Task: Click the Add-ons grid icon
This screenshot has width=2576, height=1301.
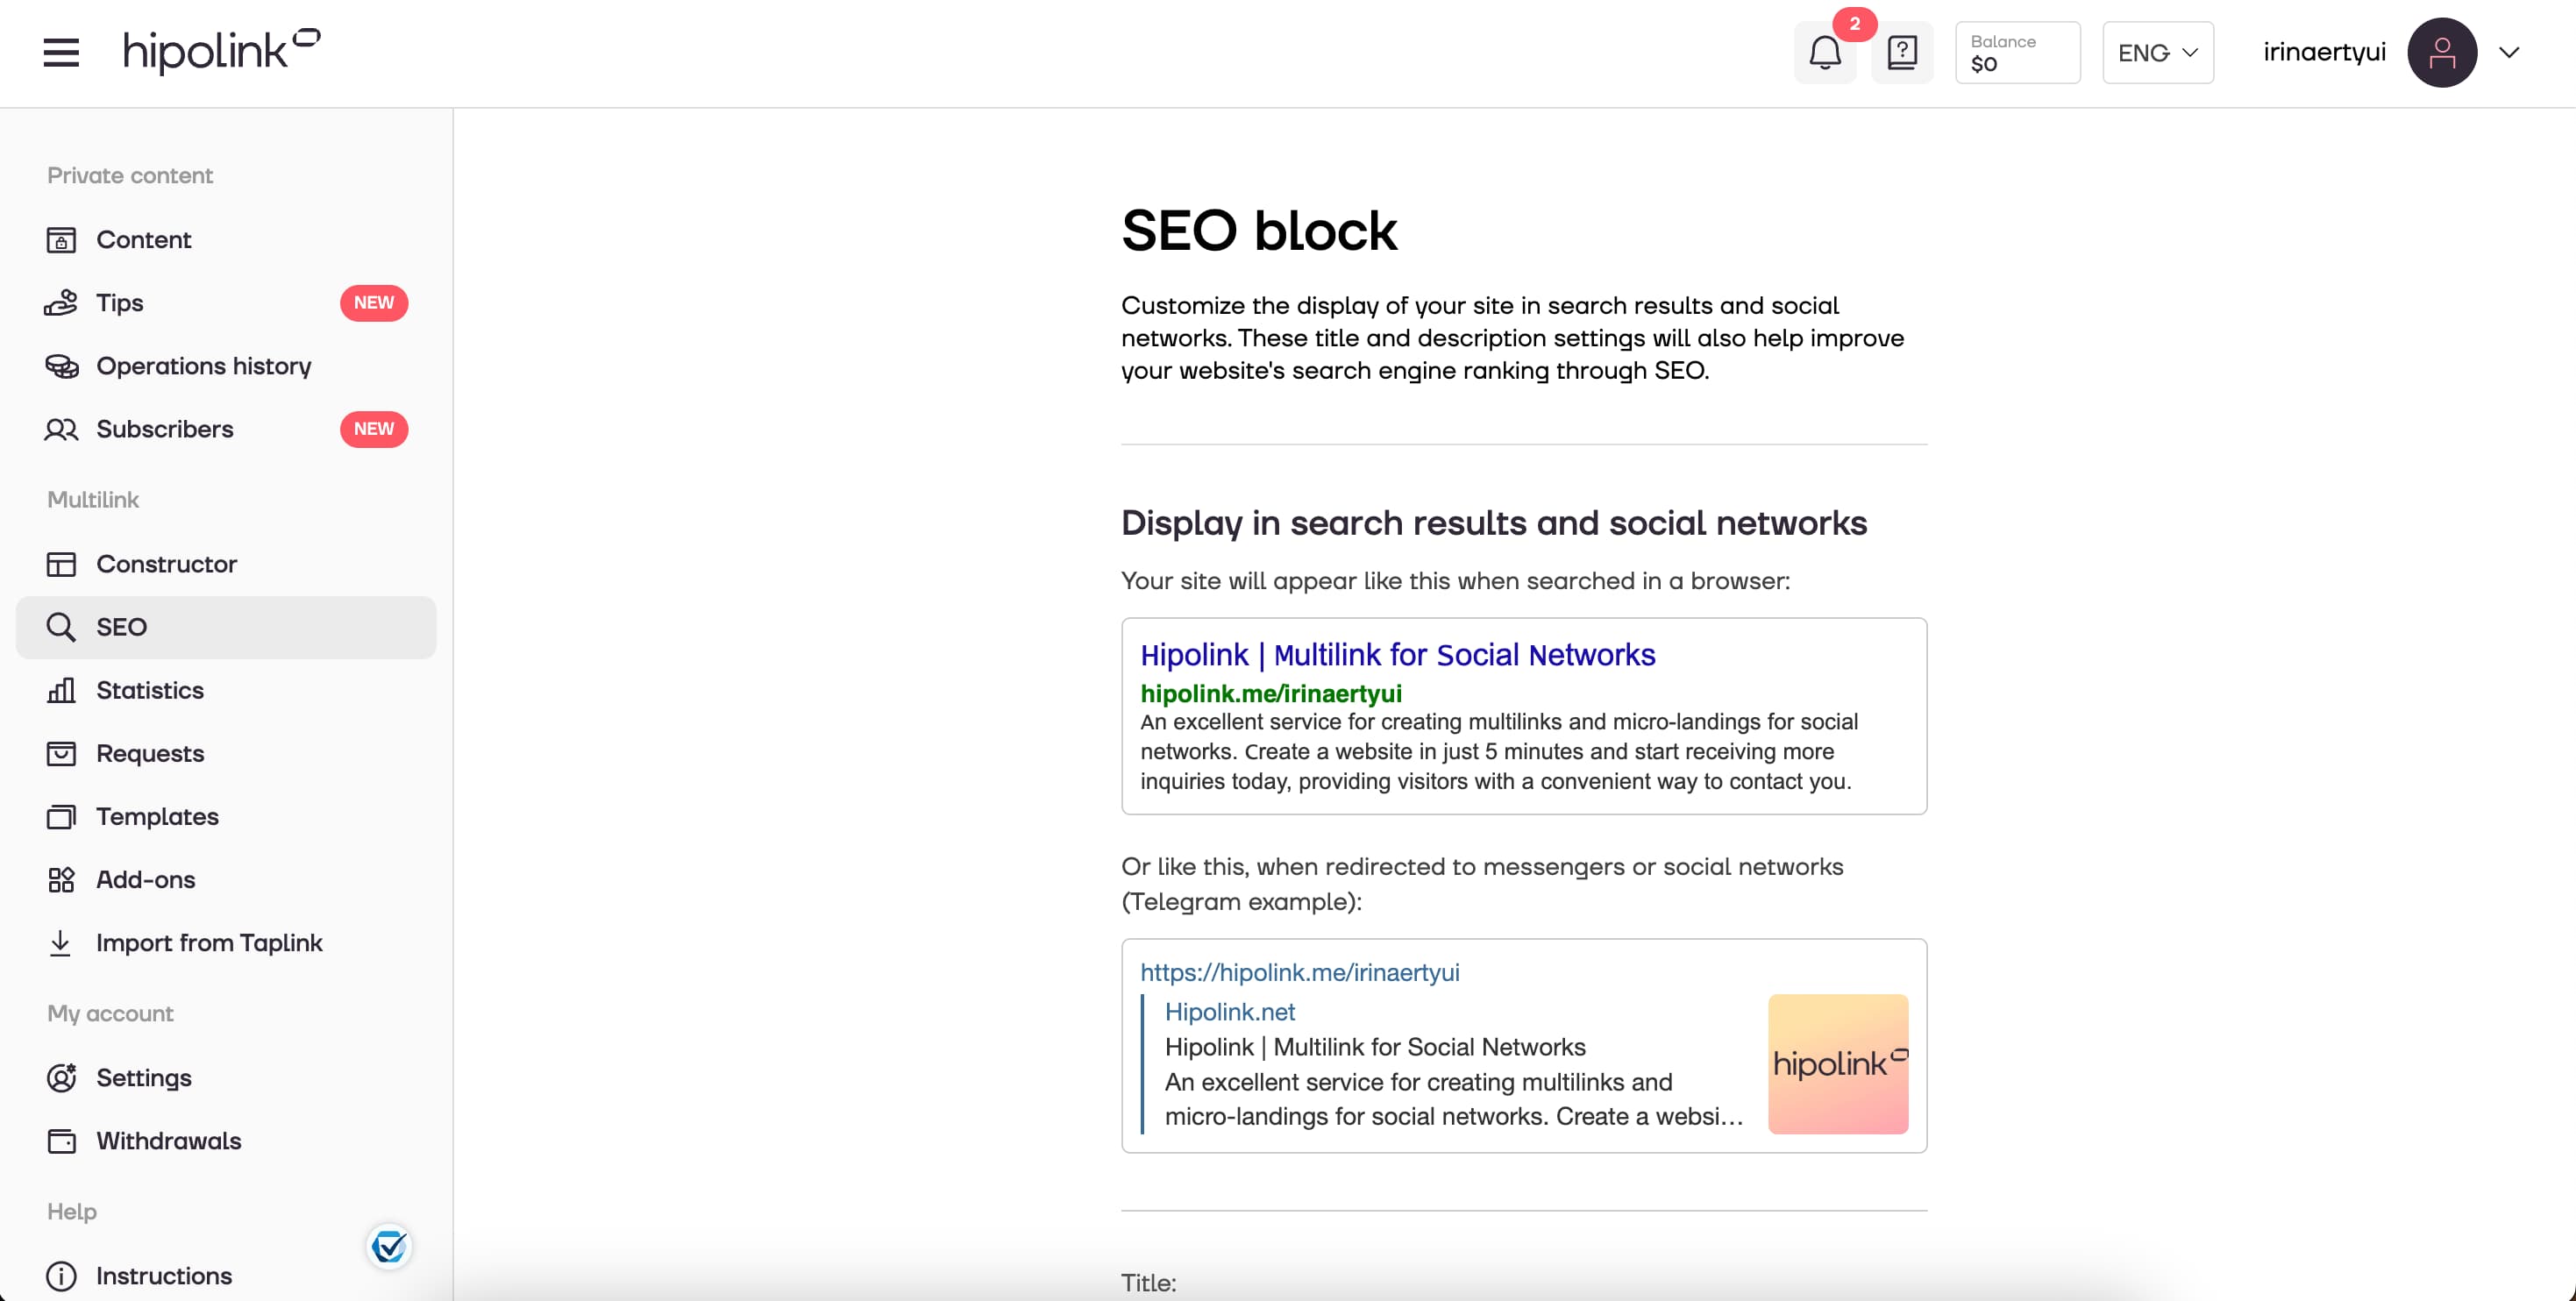Action: point(61,880)
